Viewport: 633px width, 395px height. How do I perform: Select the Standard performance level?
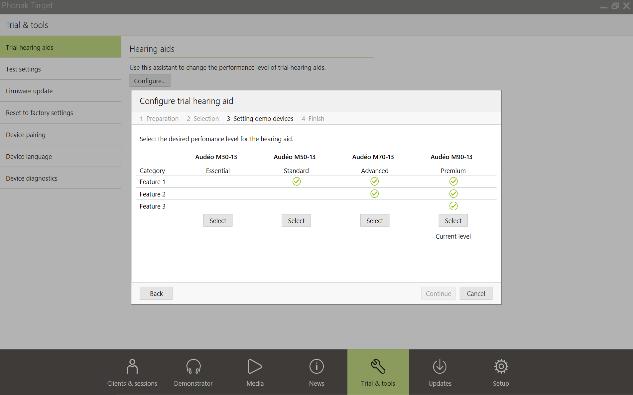tap(296, 221)
